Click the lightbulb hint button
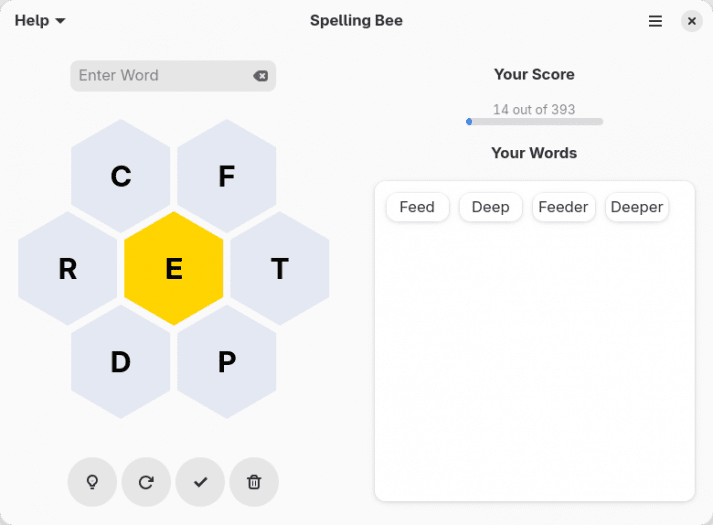 pos(92,482)
